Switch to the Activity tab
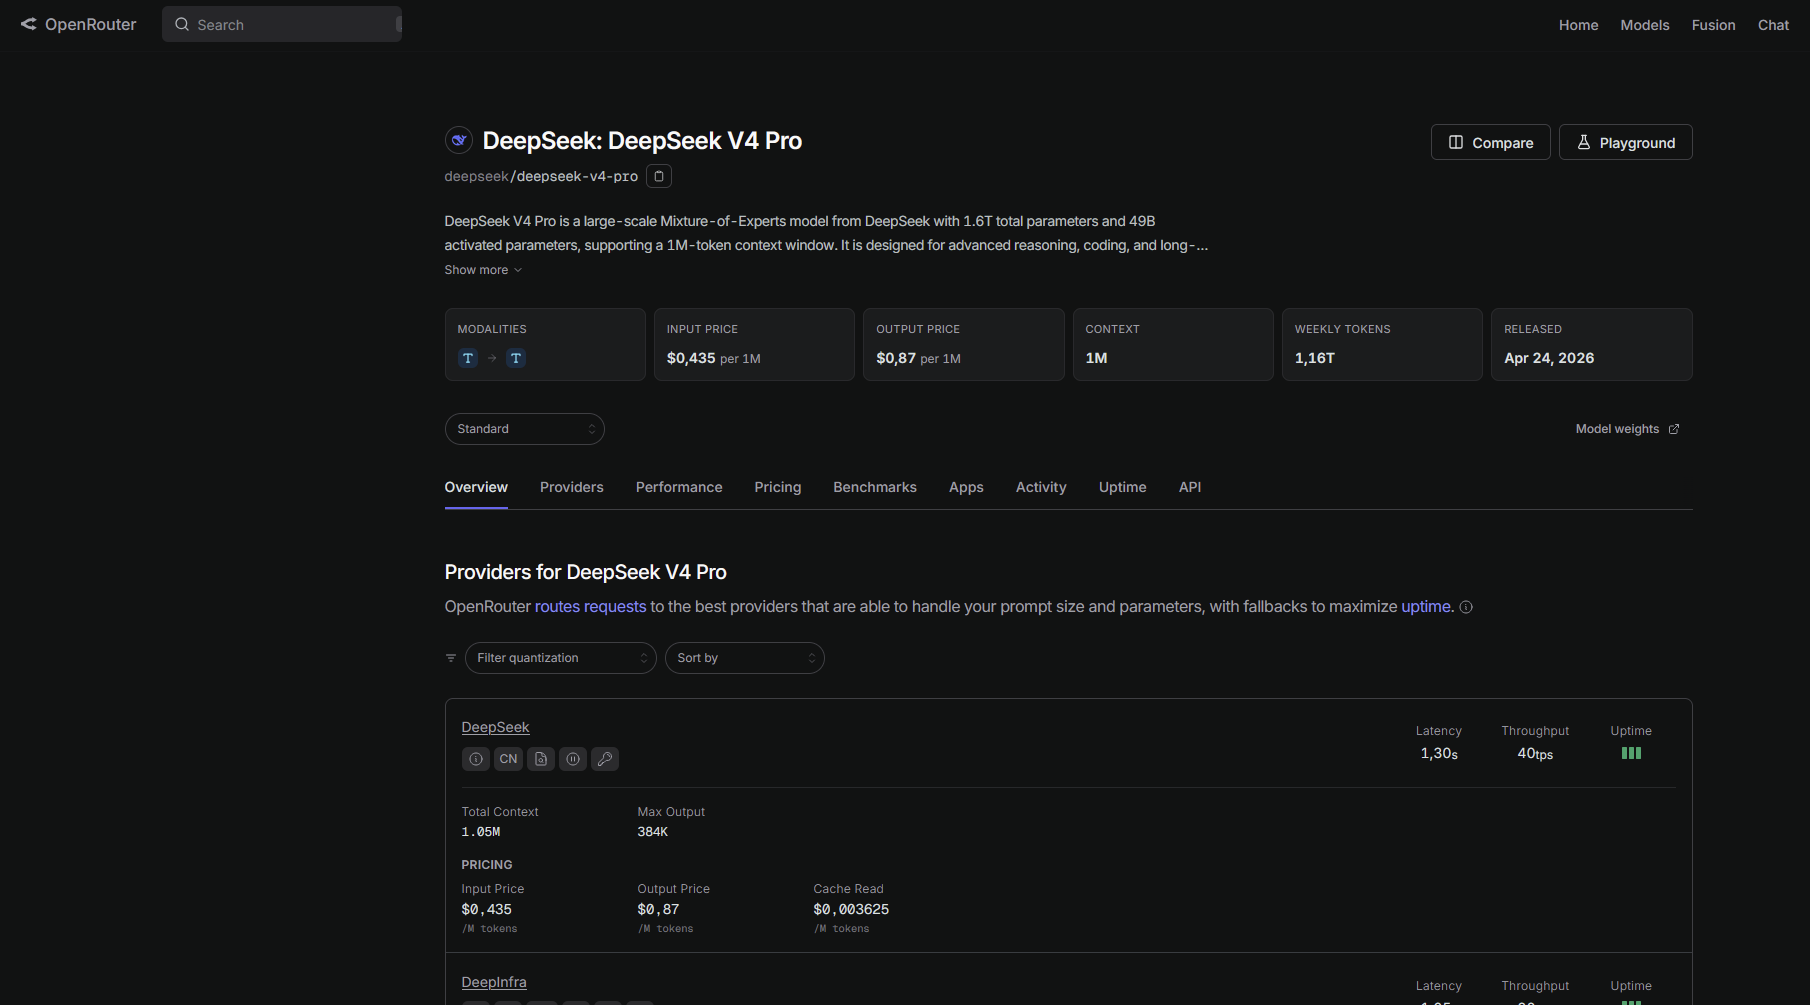The image size is (1810, 1005). tap(1041, 487)
